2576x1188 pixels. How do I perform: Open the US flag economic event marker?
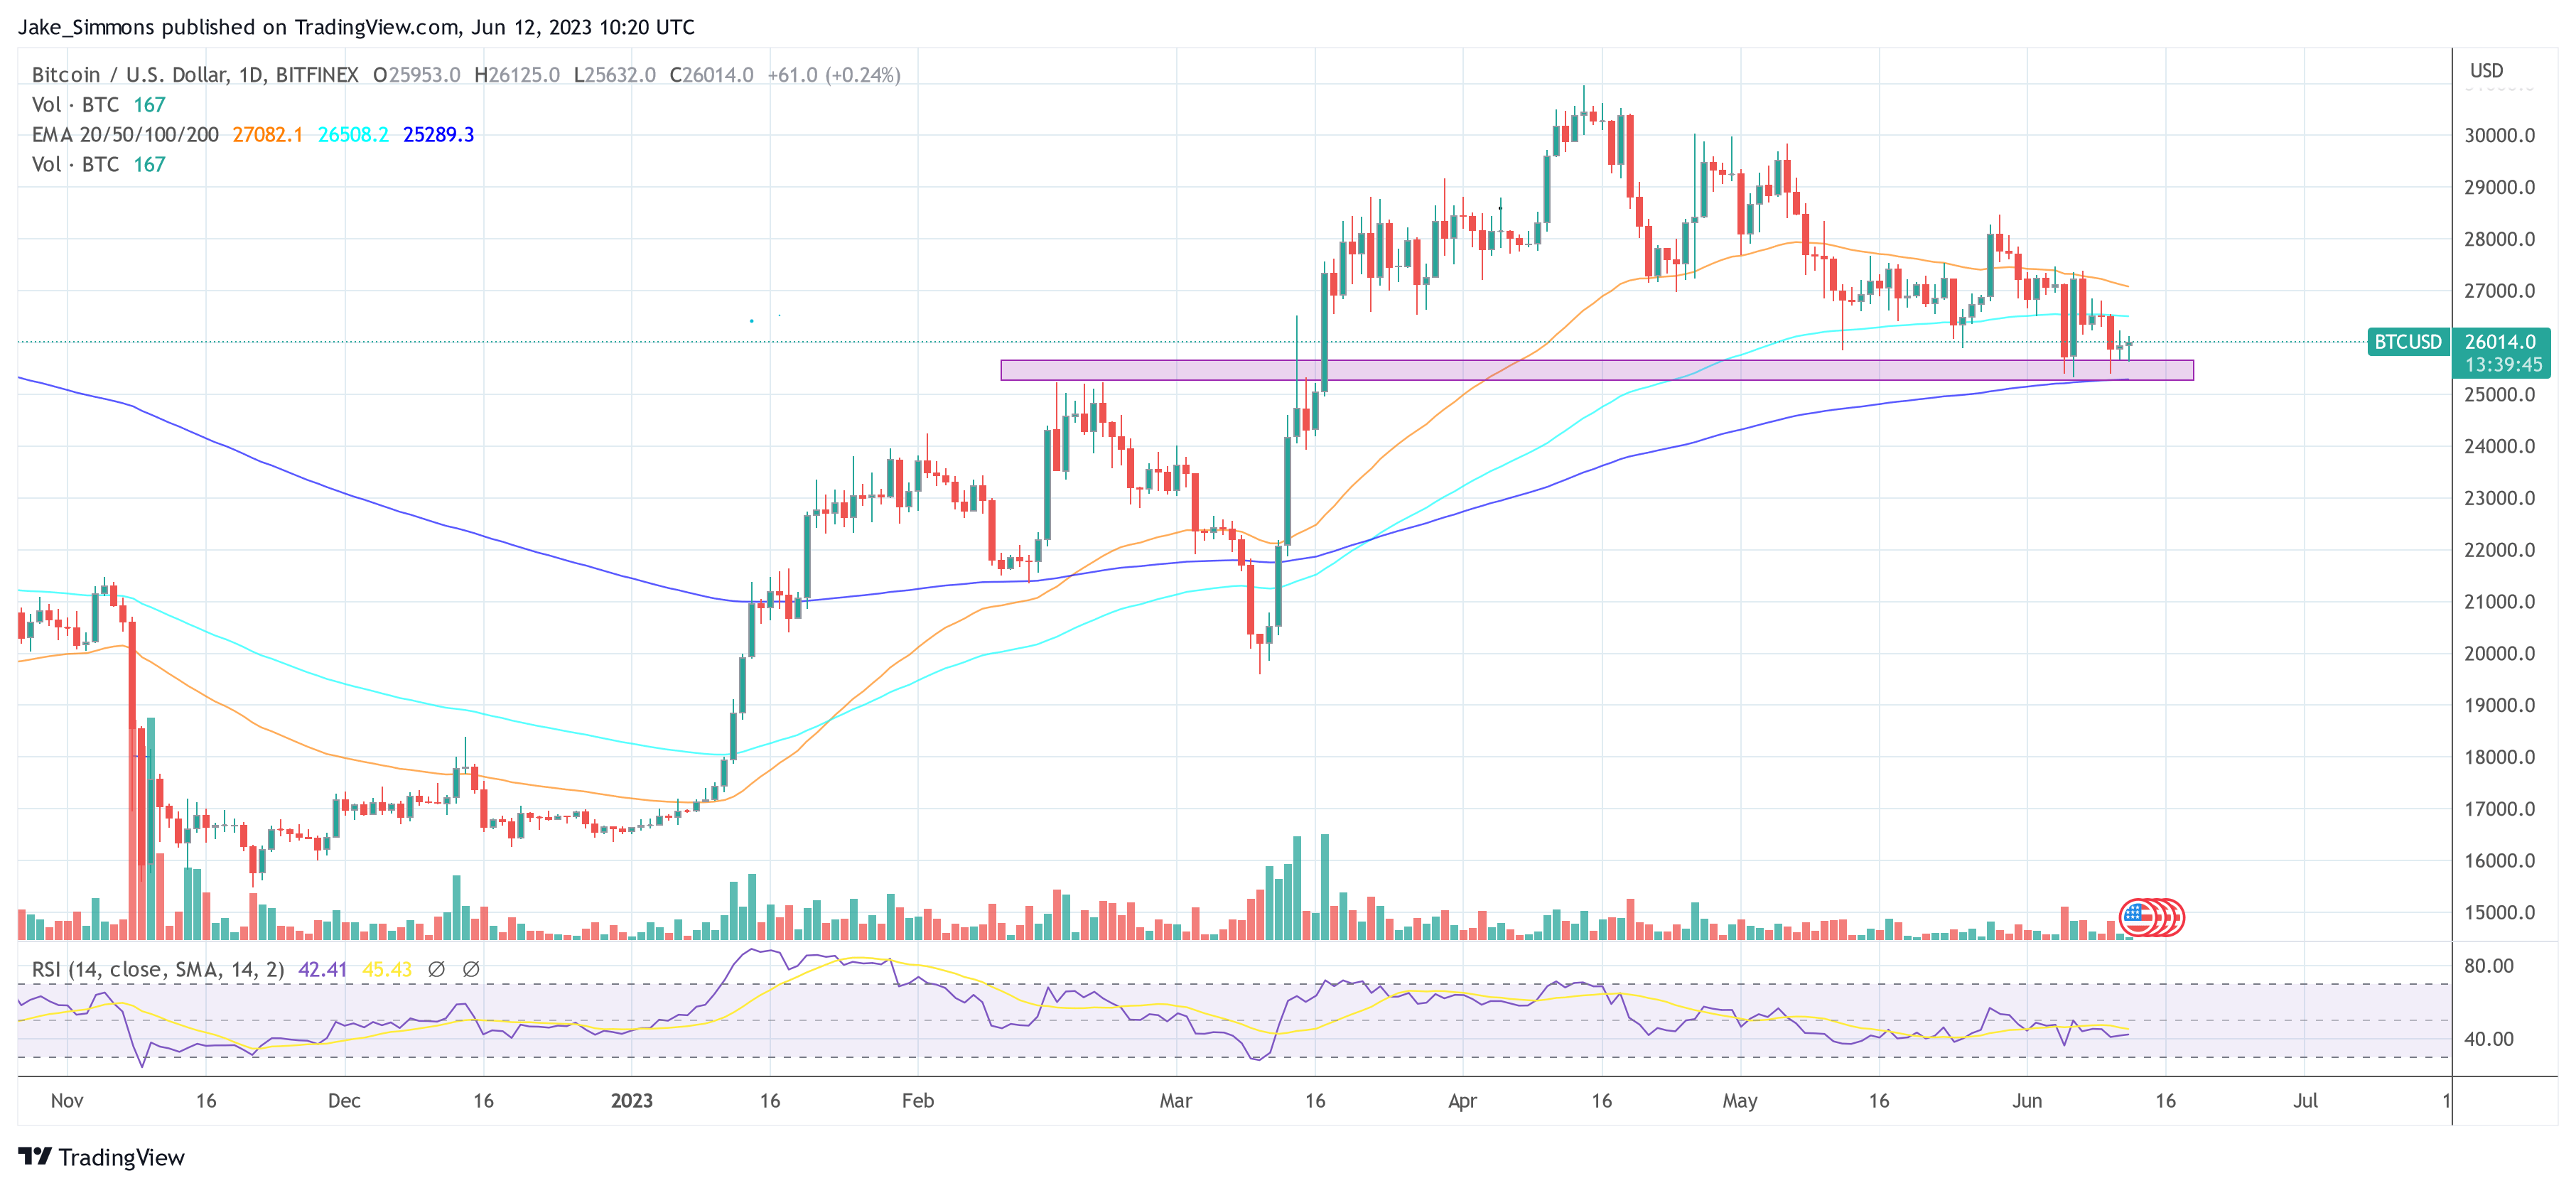tap(2137, 917)
